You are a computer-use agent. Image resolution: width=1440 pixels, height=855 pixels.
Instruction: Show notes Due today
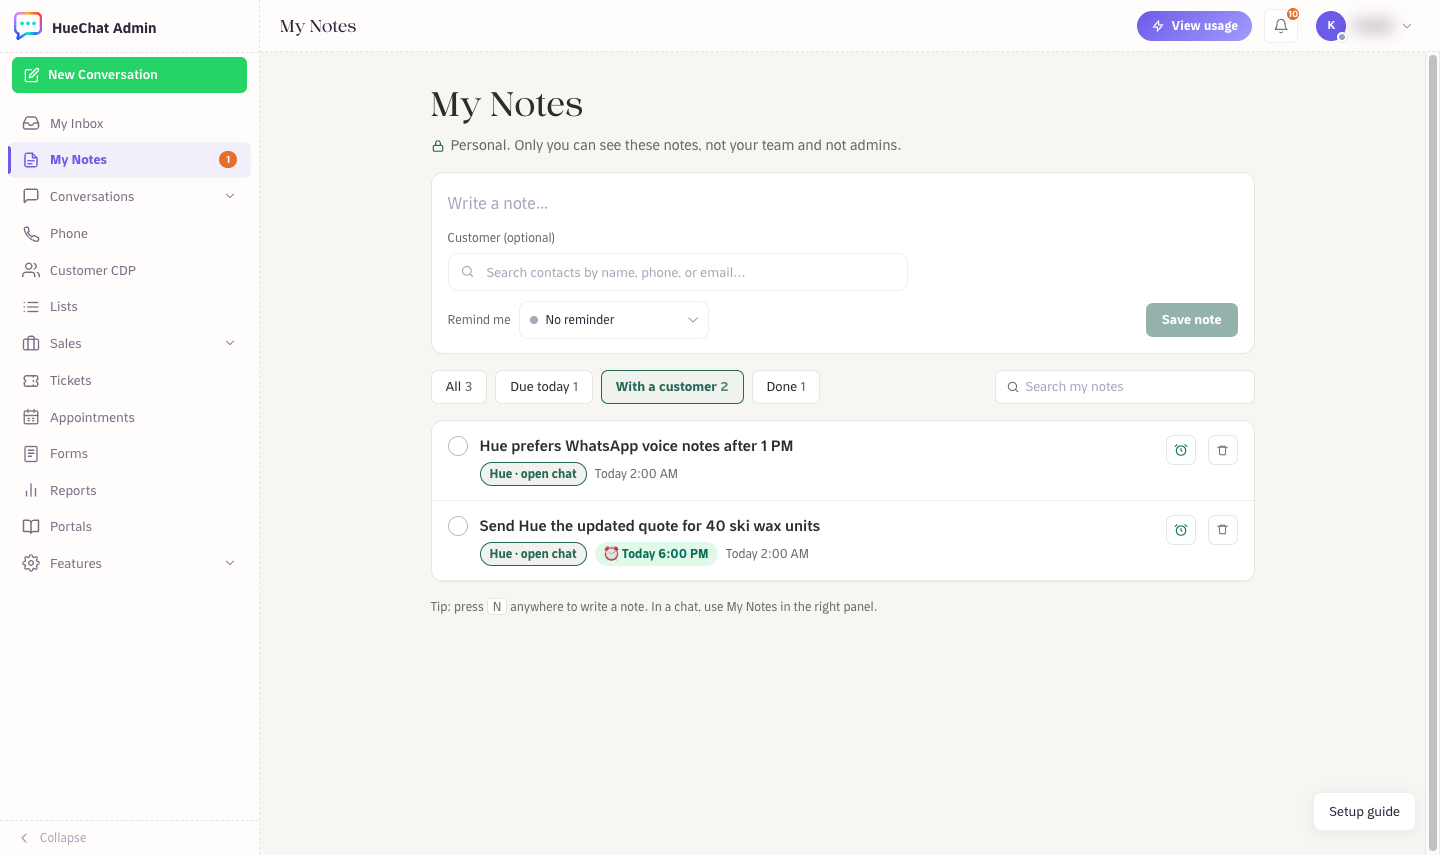(x=544, y=387)
